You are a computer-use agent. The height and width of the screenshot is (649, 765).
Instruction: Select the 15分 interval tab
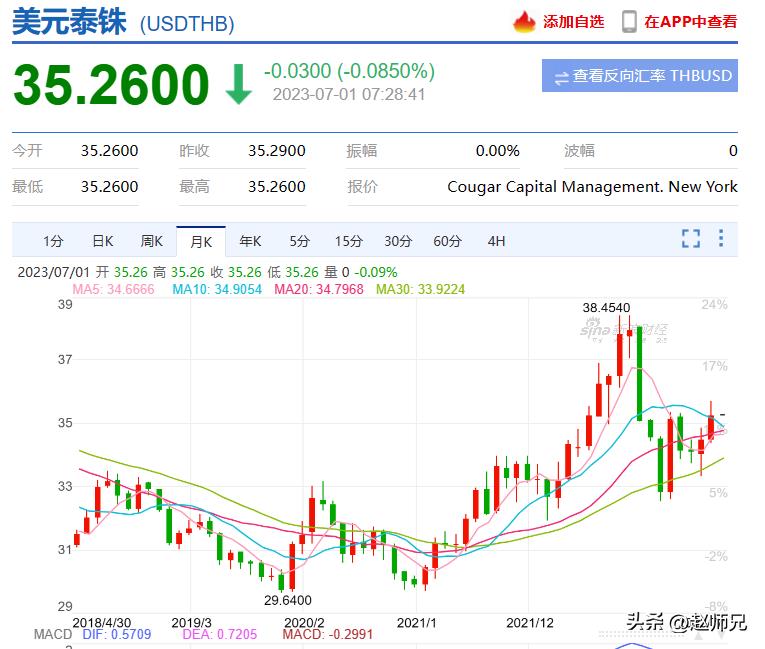(x=349, y=241)
